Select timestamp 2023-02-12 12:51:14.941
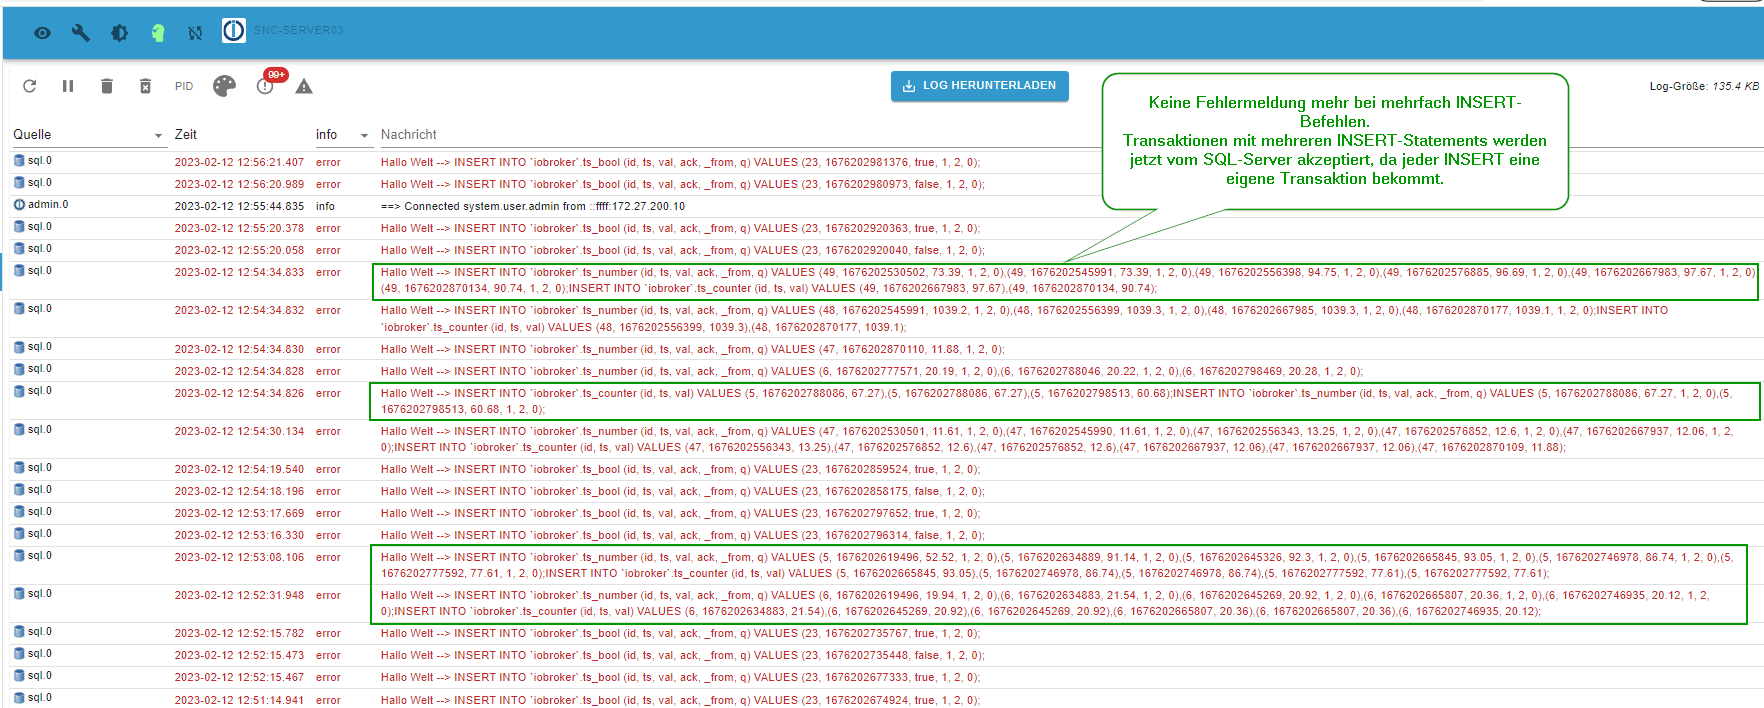The height and width of the screenshot is (708, 1764). 239,700
